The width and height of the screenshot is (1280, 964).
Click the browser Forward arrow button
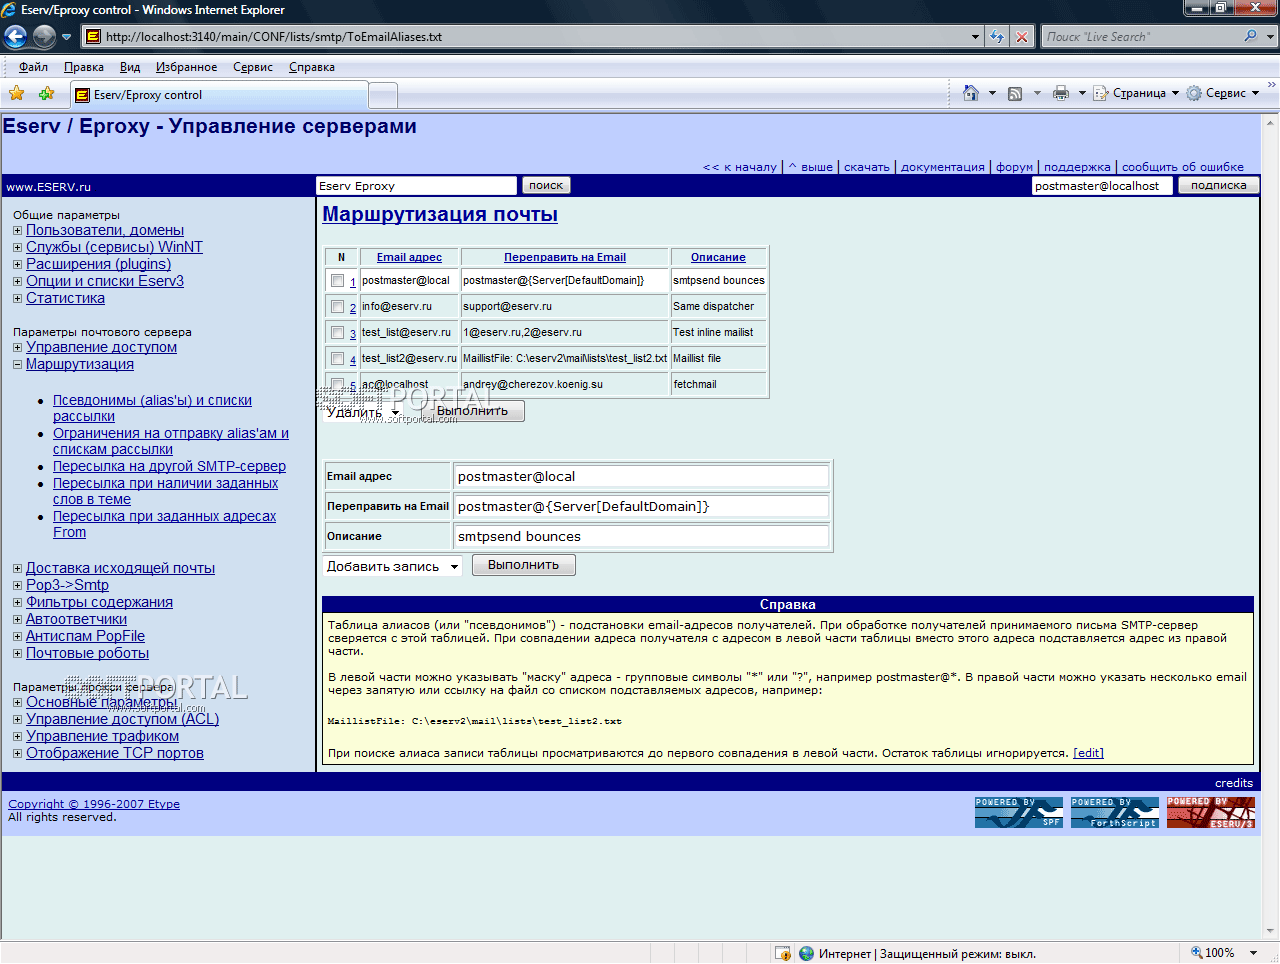[45, 37]
